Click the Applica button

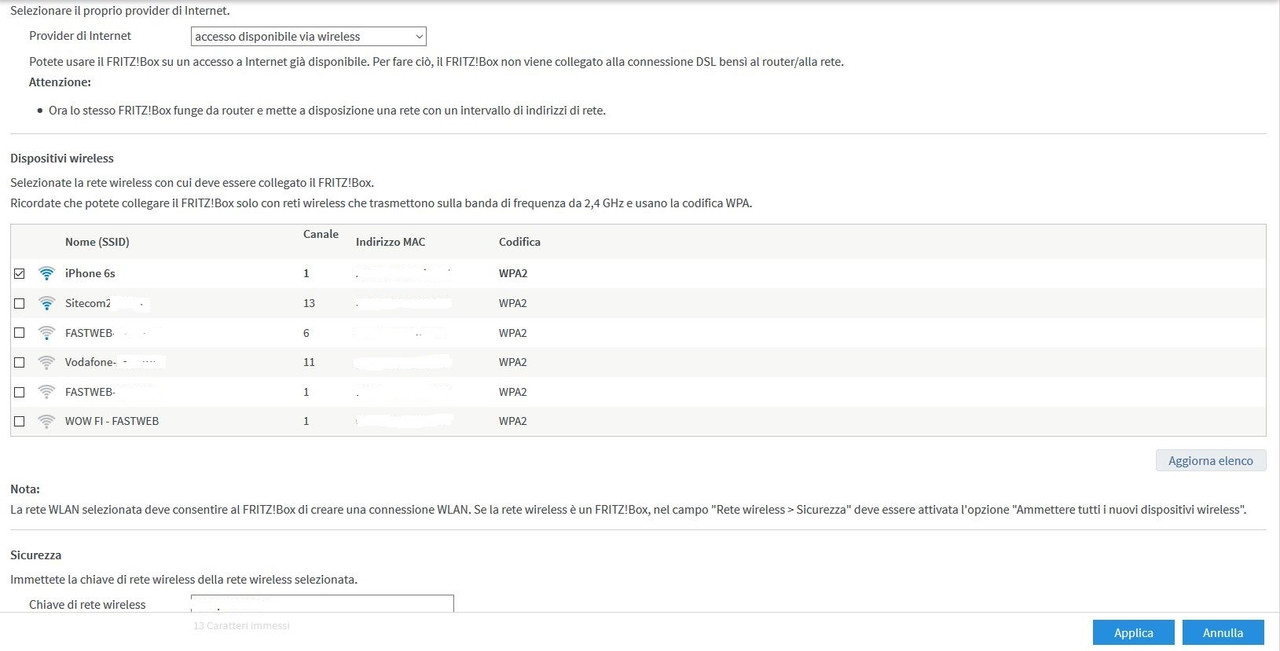coord(1133,633)
